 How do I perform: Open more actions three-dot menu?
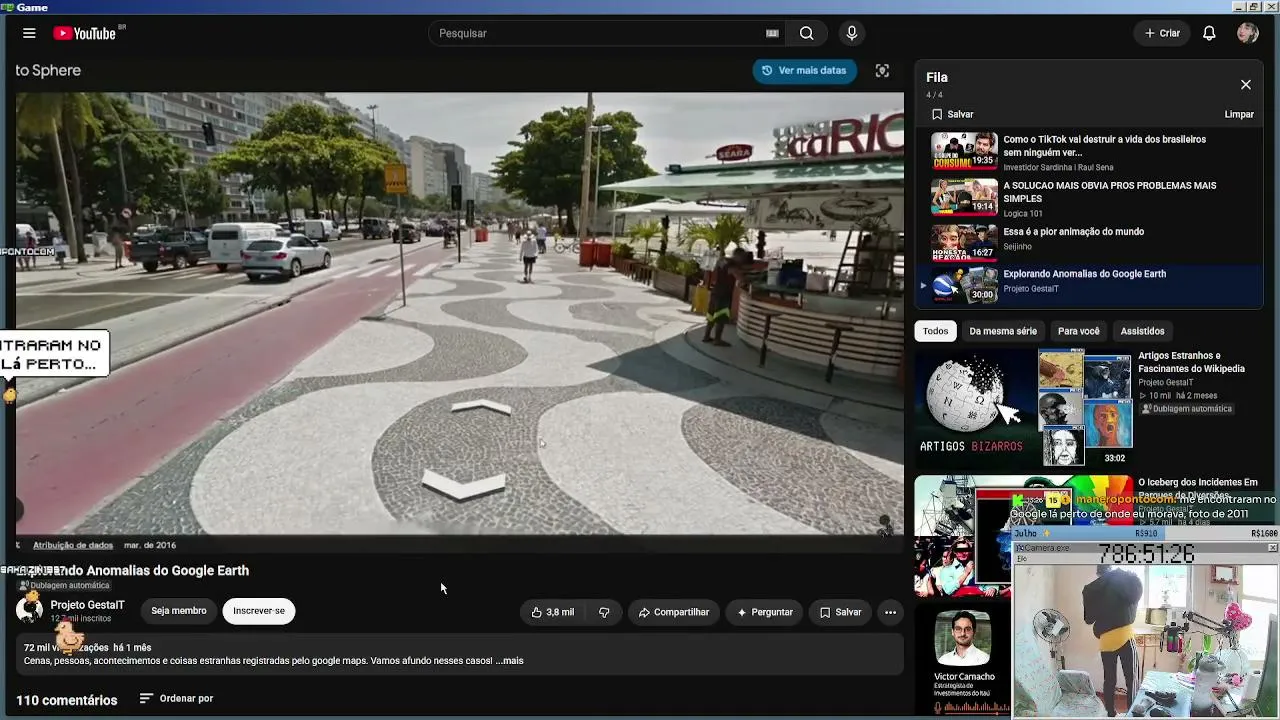[890, 612]
